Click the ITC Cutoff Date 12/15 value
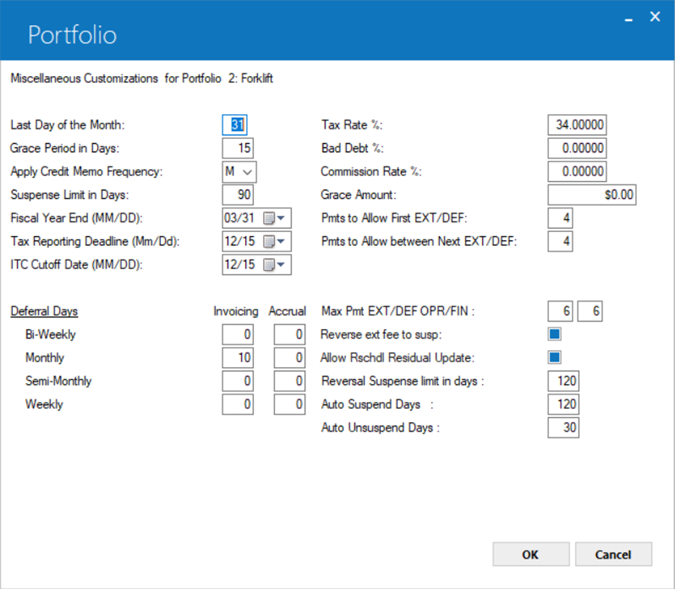This screenshot has width=675, height=589. (x=240, y=264)
